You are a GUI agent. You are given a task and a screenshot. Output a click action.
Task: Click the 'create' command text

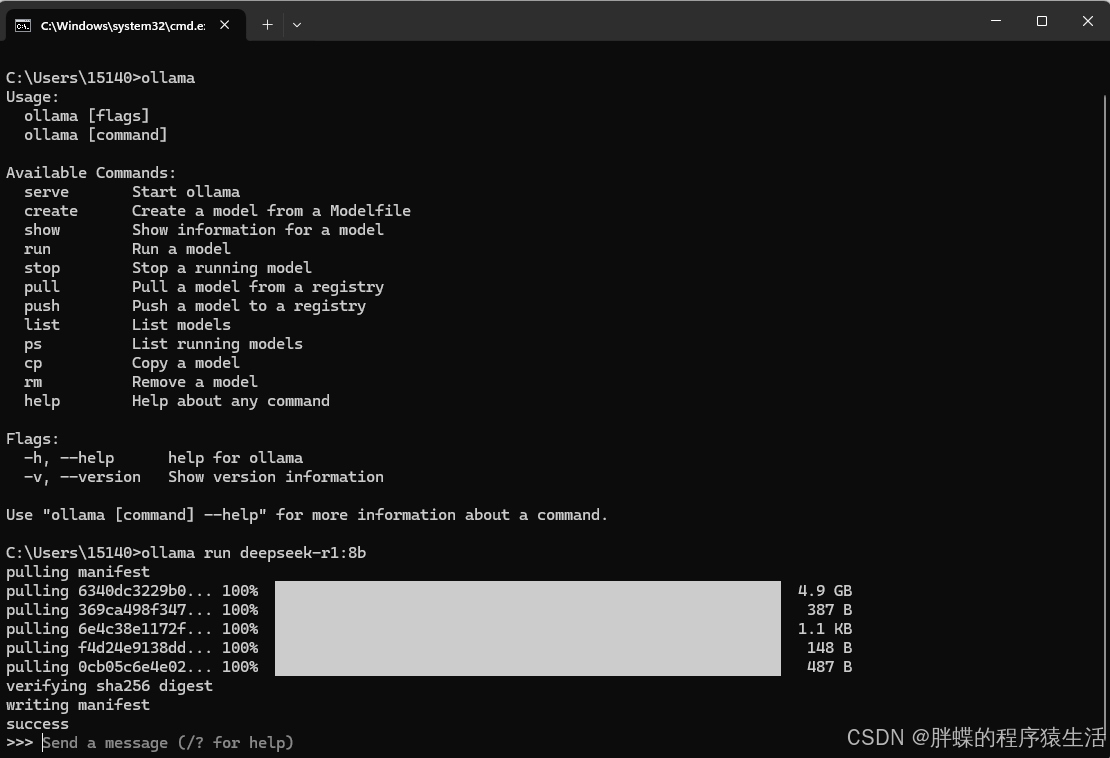point(51,211)
